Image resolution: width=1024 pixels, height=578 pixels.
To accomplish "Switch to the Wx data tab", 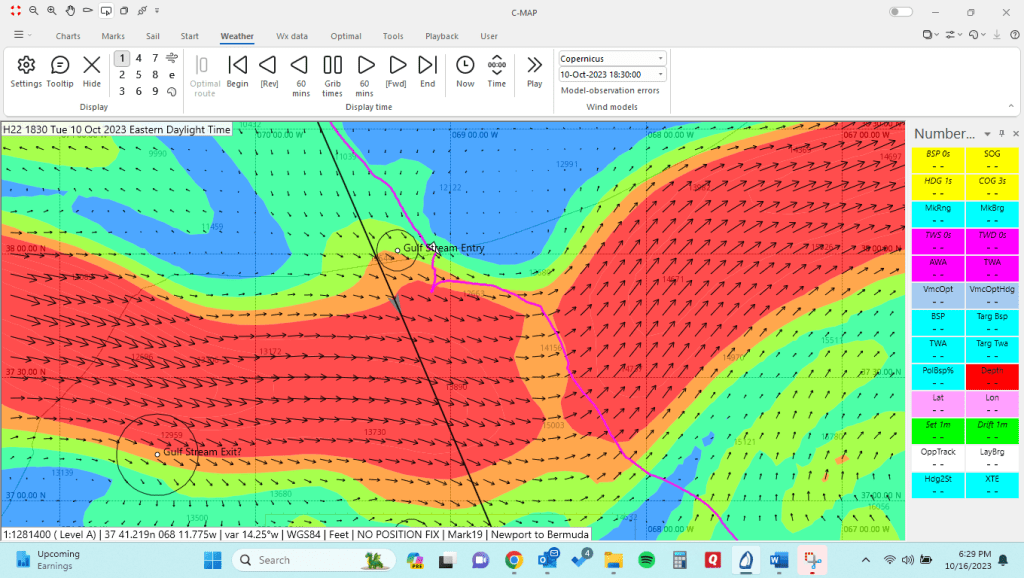I will pyautogui.click(x=292, y=36).
